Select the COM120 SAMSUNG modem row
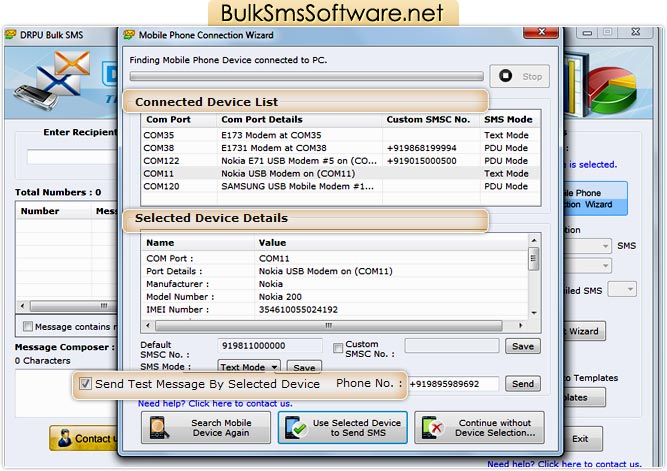 [x=340, y=186]
